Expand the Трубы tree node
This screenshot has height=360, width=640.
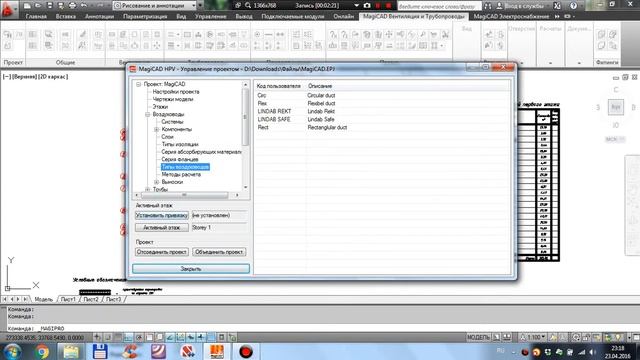147,189
